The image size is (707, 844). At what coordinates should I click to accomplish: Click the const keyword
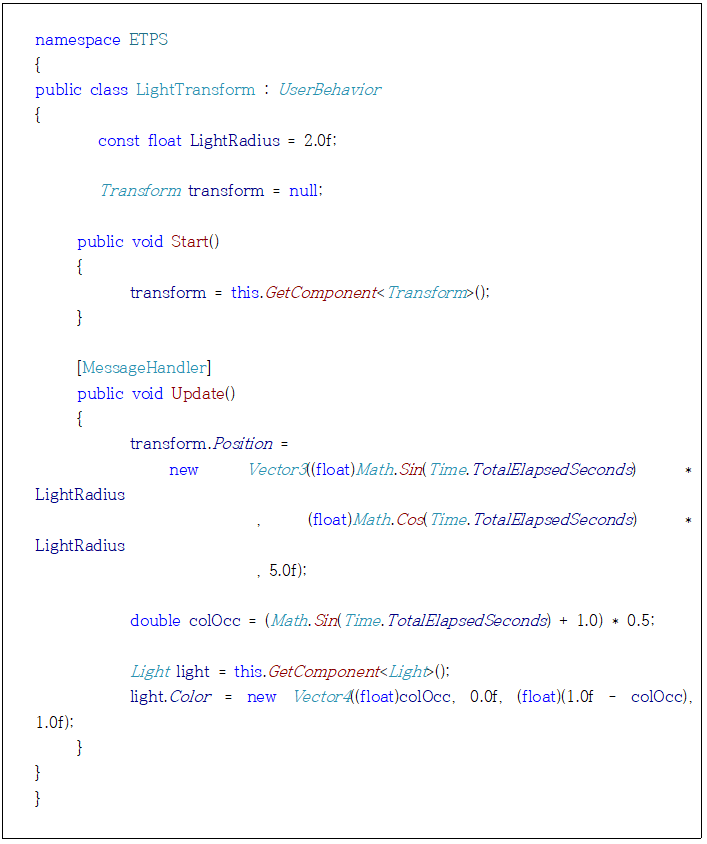click(118, 141)
